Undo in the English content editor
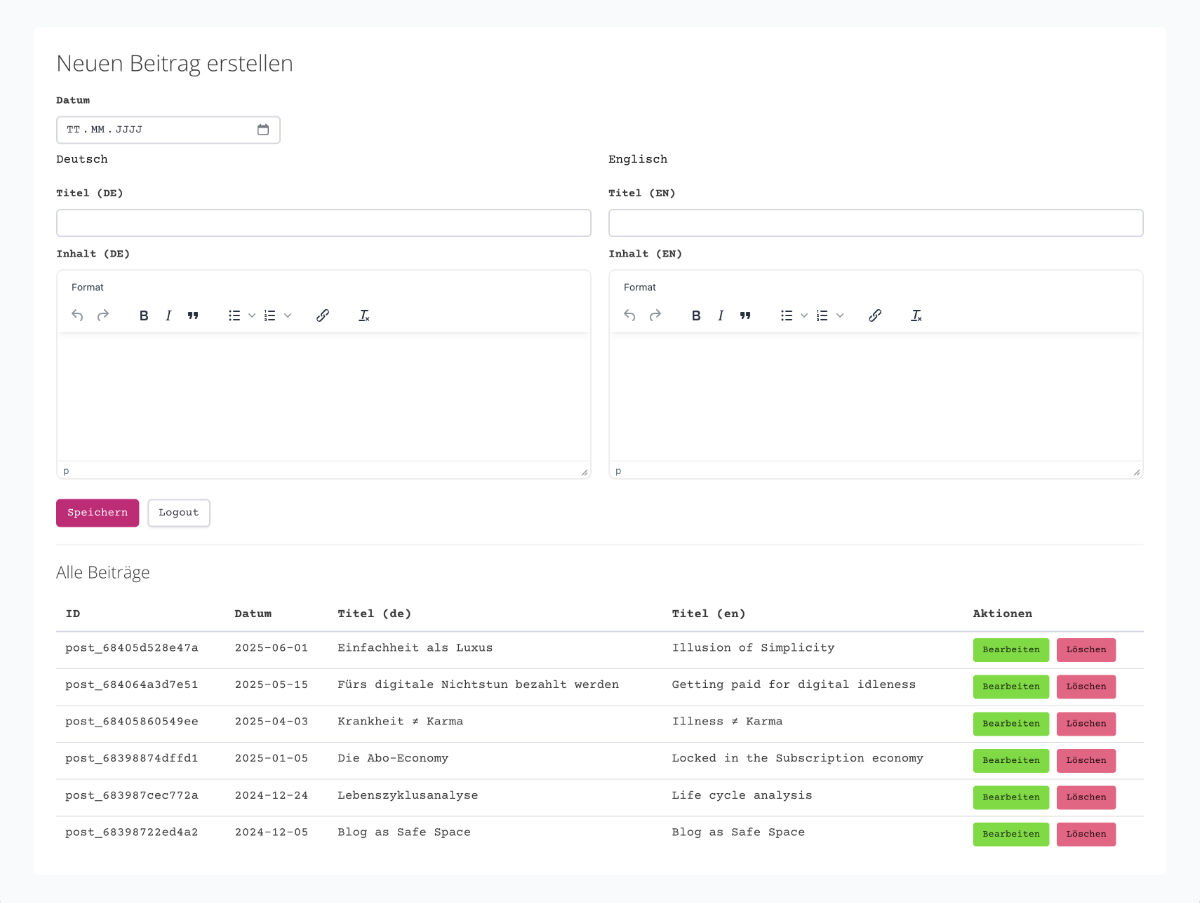 630,315
